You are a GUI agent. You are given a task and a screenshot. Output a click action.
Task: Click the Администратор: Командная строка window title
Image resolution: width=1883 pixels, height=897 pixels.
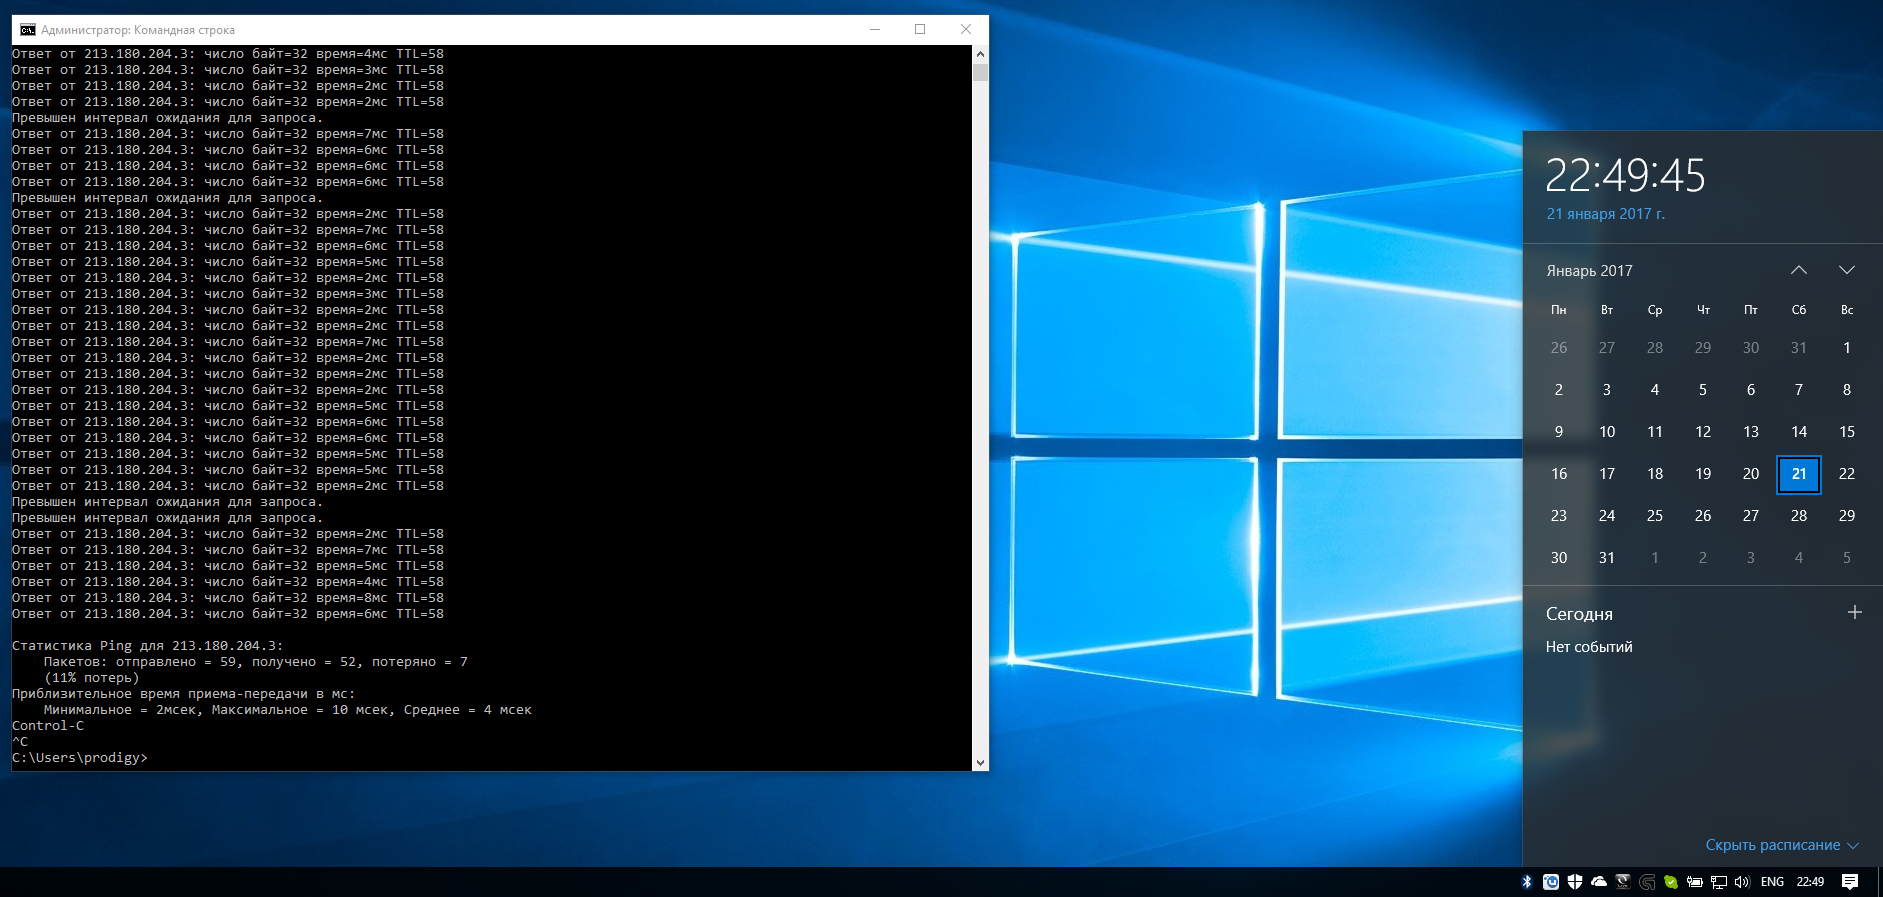coord(138,30)
